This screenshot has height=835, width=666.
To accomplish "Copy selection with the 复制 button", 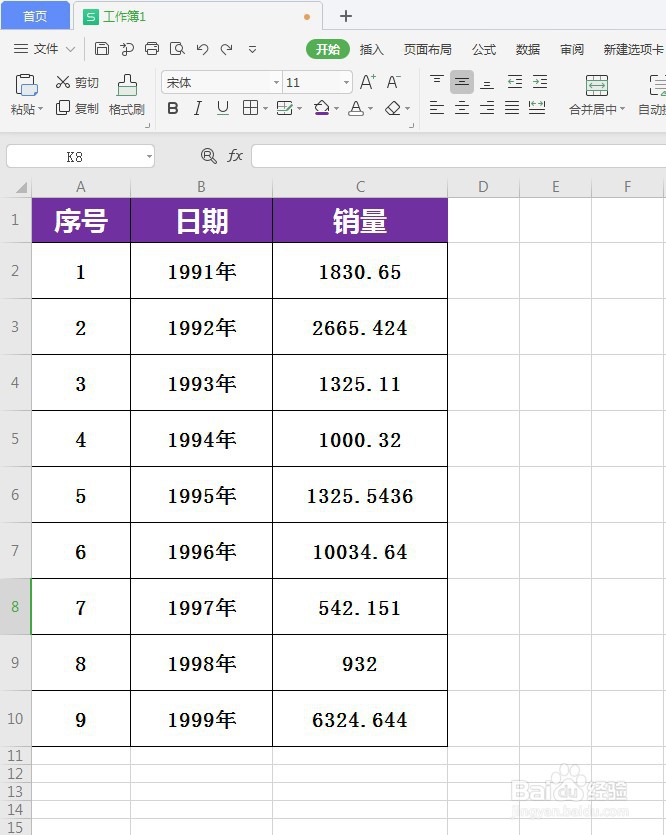I will pos(77,108).
